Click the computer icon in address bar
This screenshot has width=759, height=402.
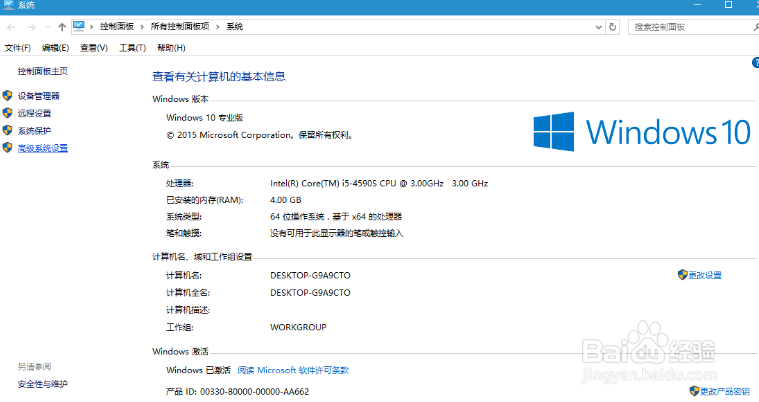(x=79, y=26)
